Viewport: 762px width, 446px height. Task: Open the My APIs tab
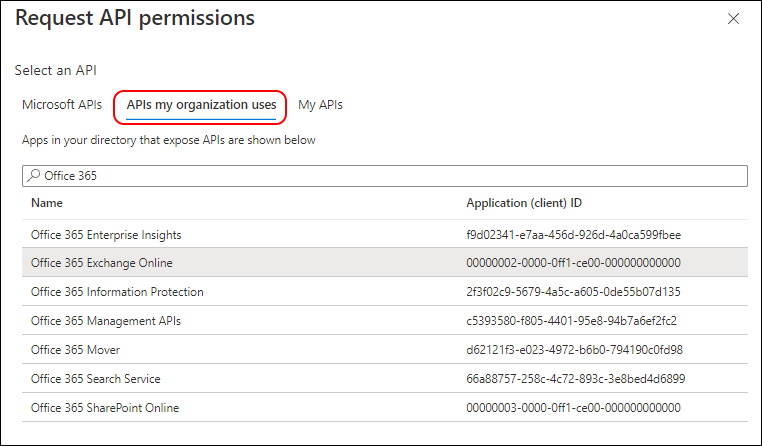[320, 105]
